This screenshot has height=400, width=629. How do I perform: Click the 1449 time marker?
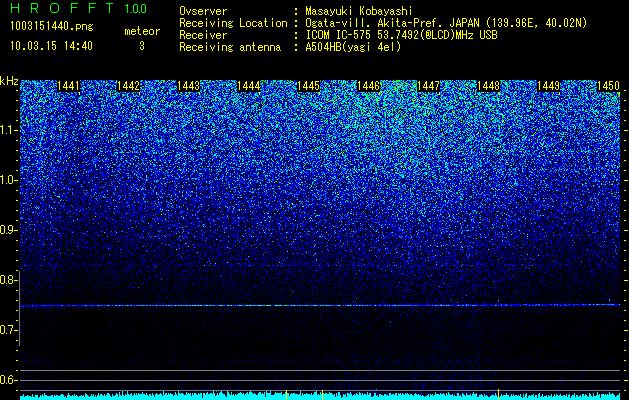(x=548, y=86)
